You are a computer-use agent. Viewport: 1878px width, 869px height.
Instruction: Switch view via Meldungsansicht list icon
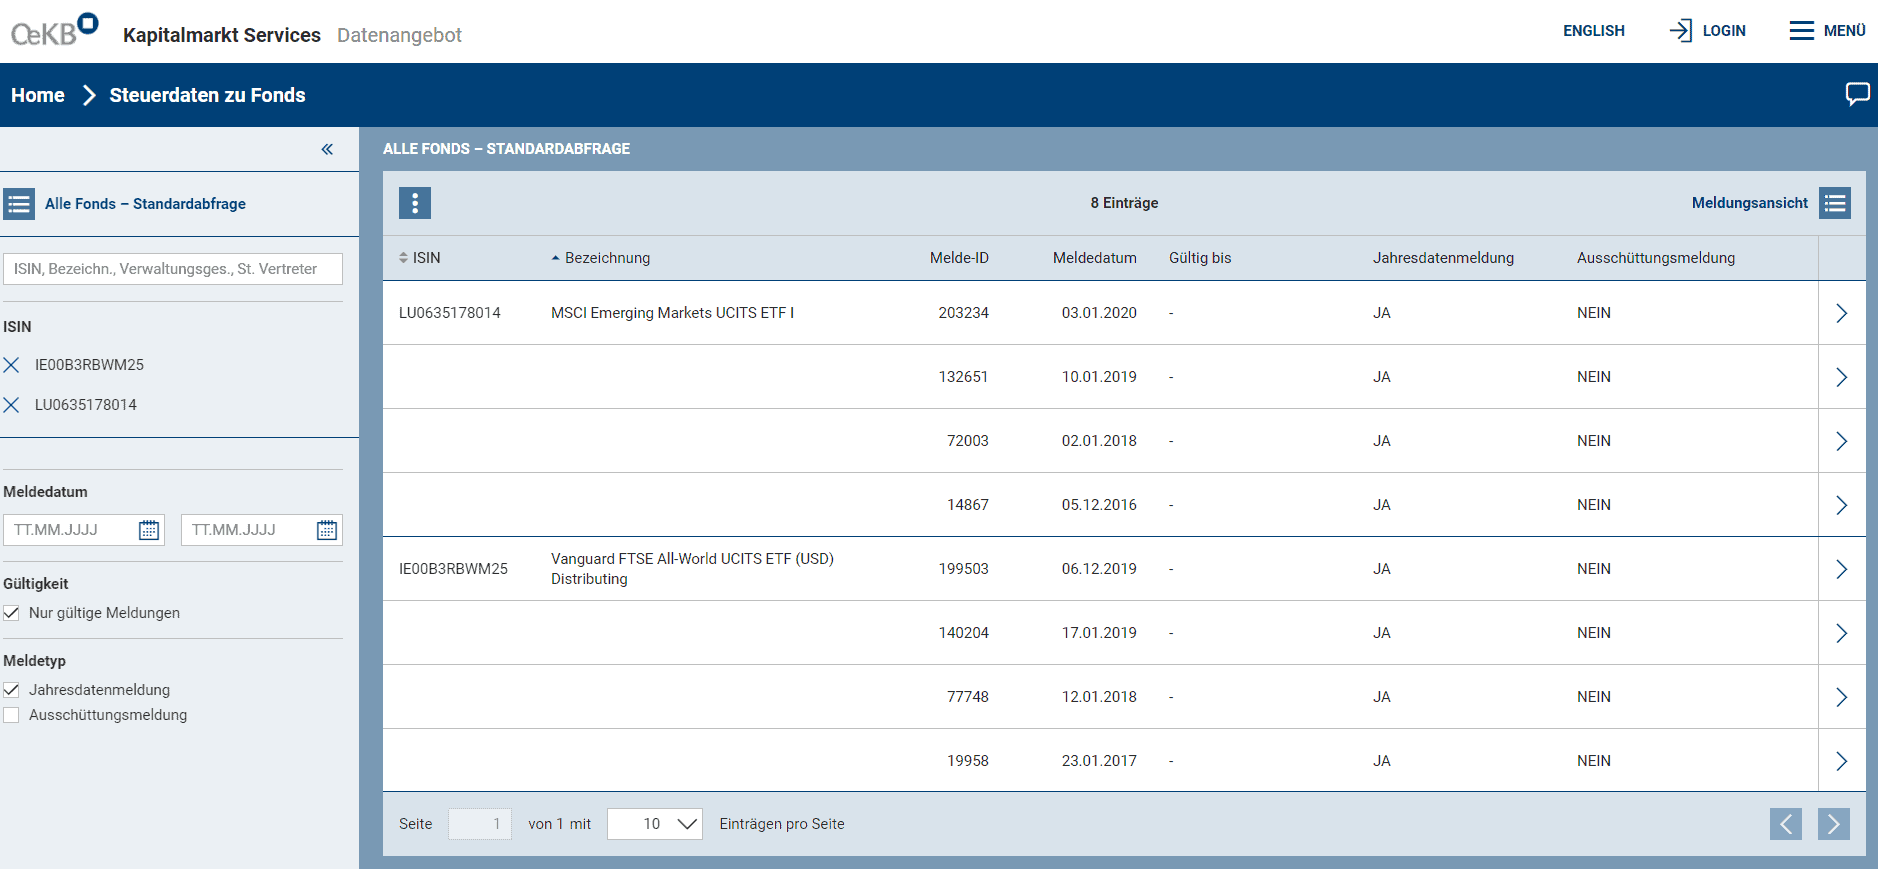pos(1835,203)
